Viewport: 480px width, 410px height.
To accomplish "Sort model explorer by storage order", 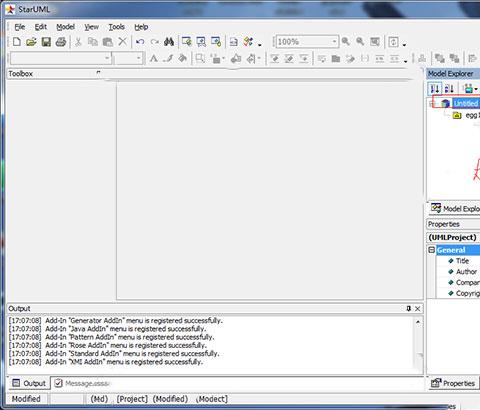I will (435, 89).
